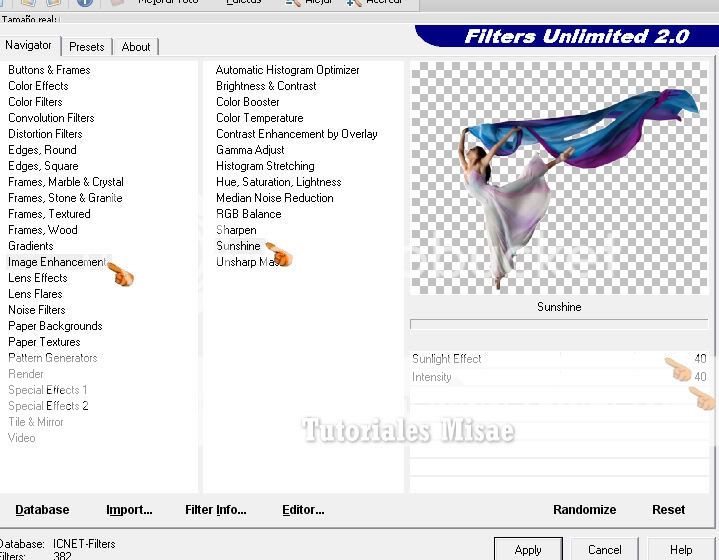Choose Hue, Saturation, Lightness filter
The image size is (719, 560).
coord(278,182)
